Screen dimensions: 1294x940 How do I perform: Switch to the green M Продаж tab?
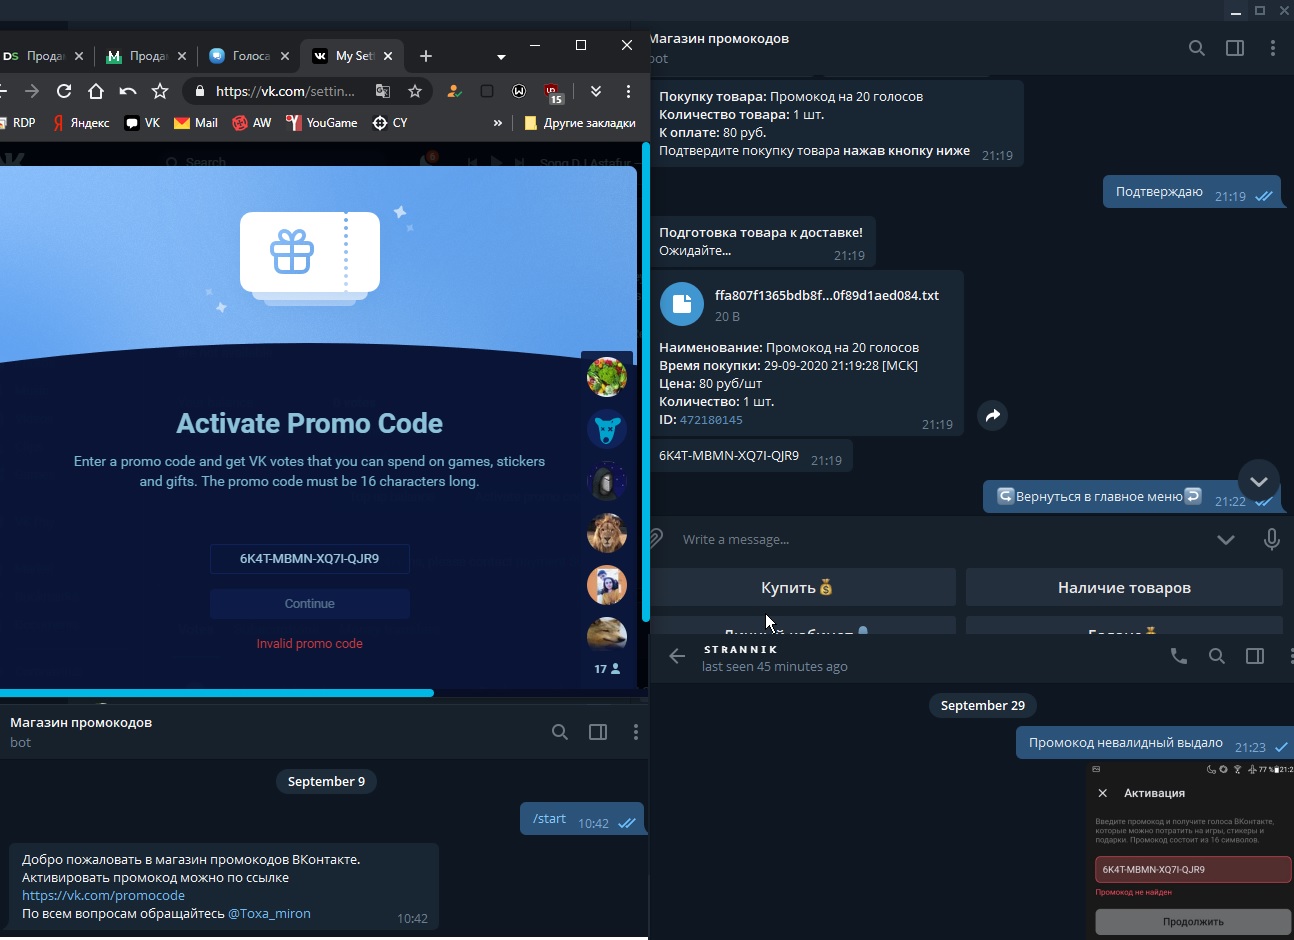click(147, 56)
